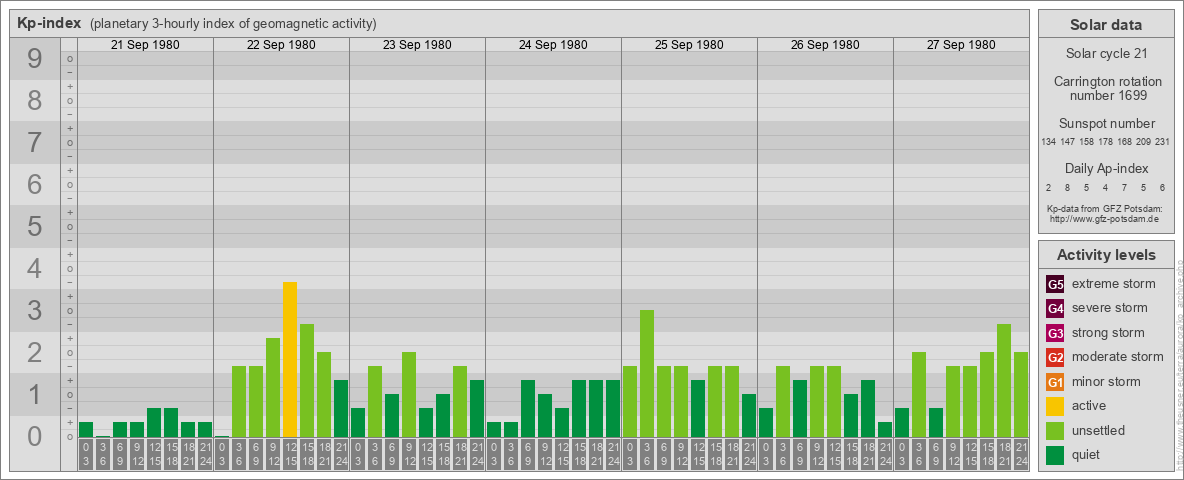The width and height of the screenshot is (1184, 480).
Task: Click the 26 Sep 21-24 hour bar
Action: click(x=884, y=429)
